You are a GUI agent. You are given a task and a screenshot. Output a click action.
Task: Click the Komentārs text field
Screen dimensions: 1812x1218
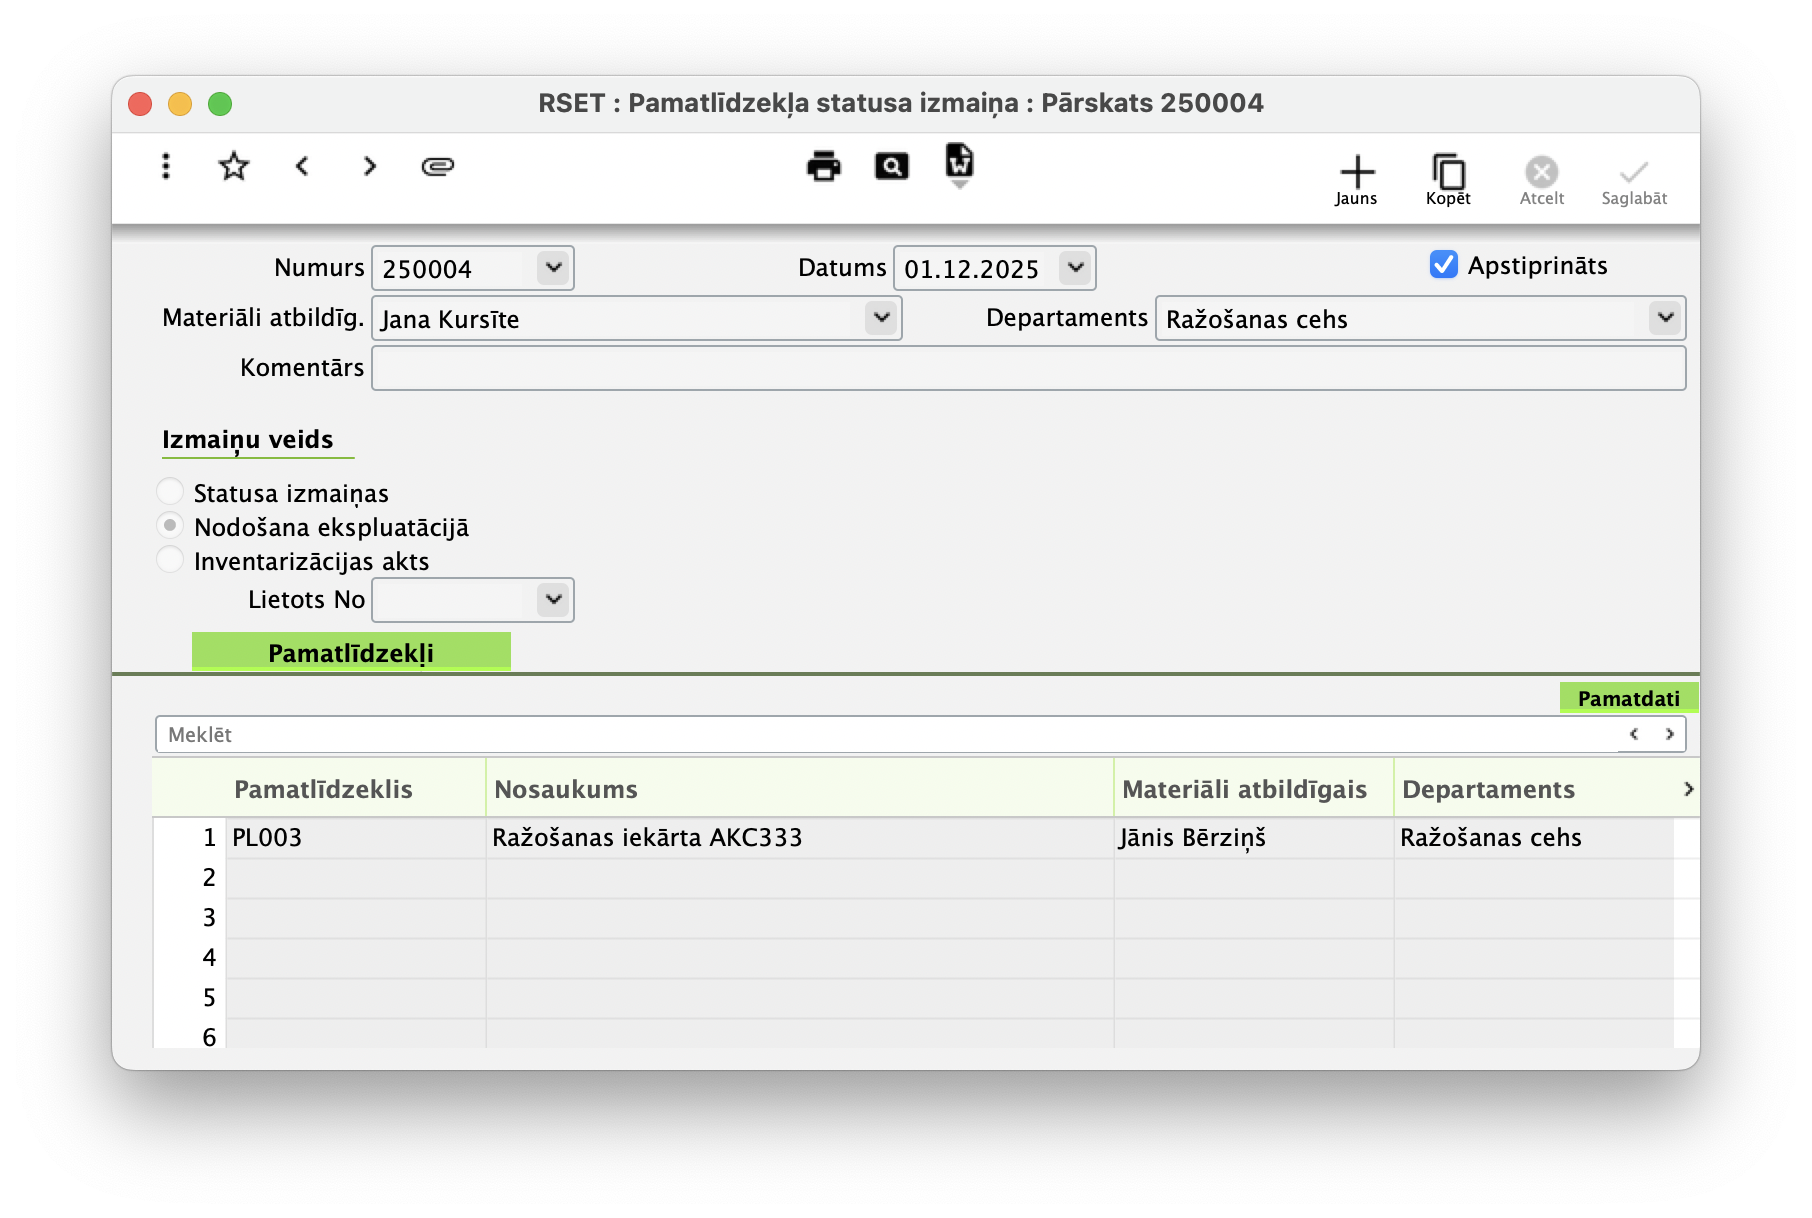tap(1028, 368)
